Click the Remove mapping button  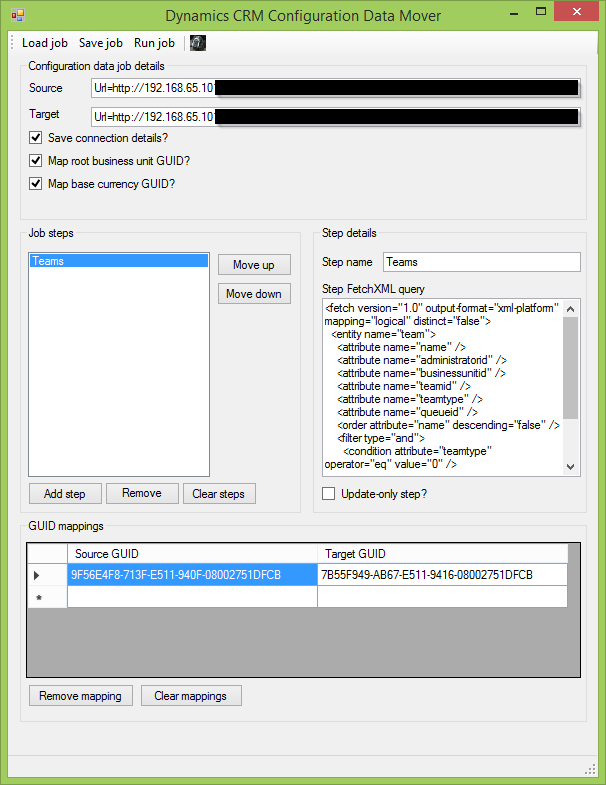tap(81, 696)
